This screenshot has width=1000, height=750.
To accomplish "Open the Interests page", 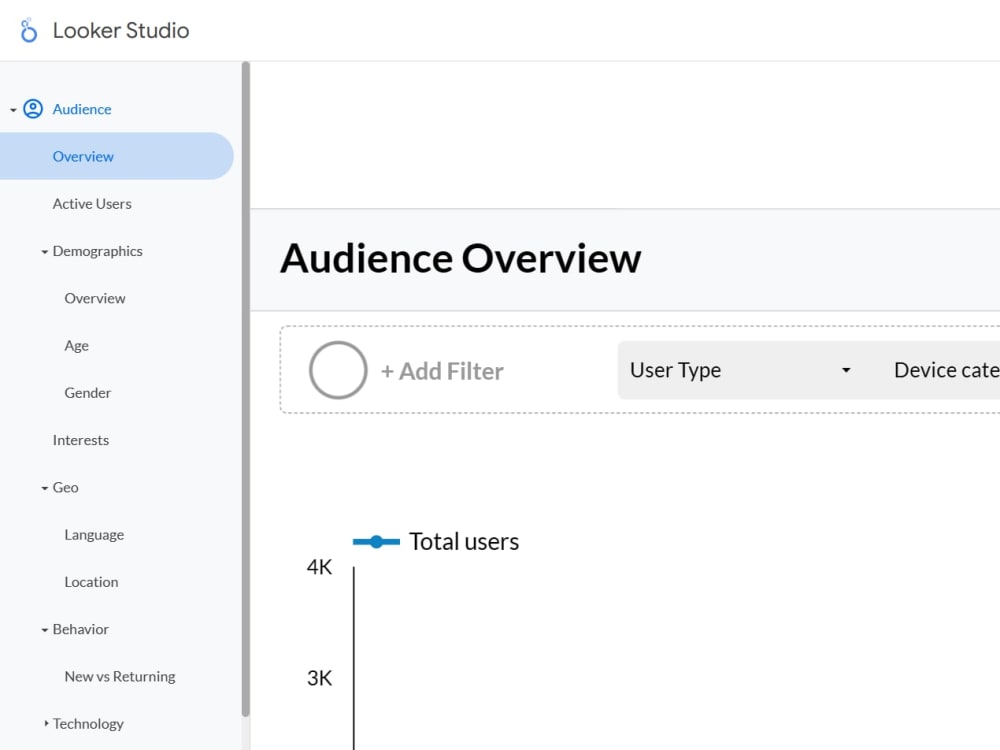I will click(x=80, y=440).
